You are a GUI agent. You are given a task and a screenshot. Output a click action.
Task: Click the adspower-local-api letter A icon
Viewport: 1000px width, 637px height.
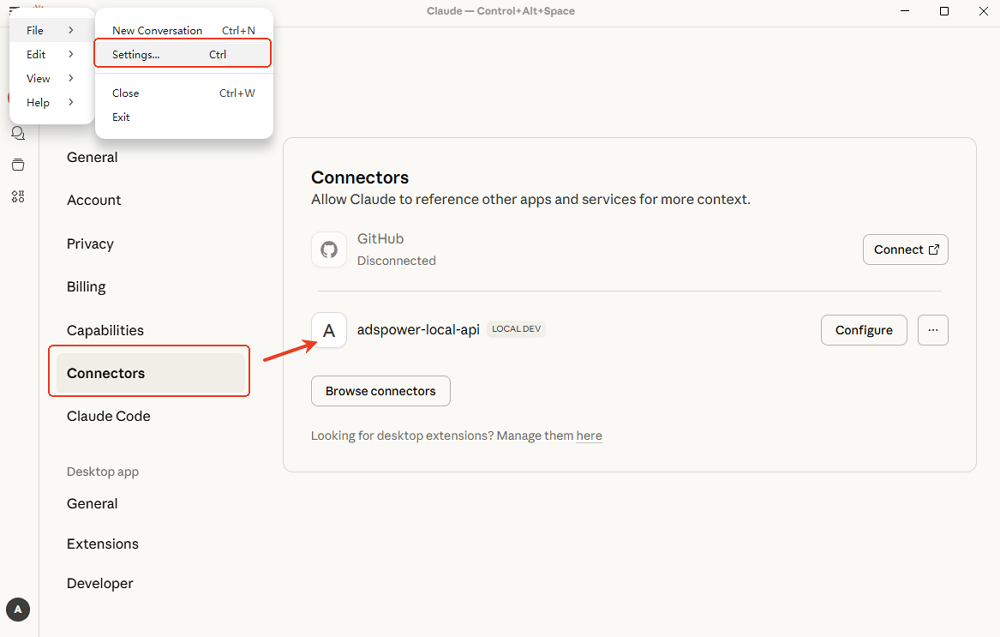tap(329, 330)
